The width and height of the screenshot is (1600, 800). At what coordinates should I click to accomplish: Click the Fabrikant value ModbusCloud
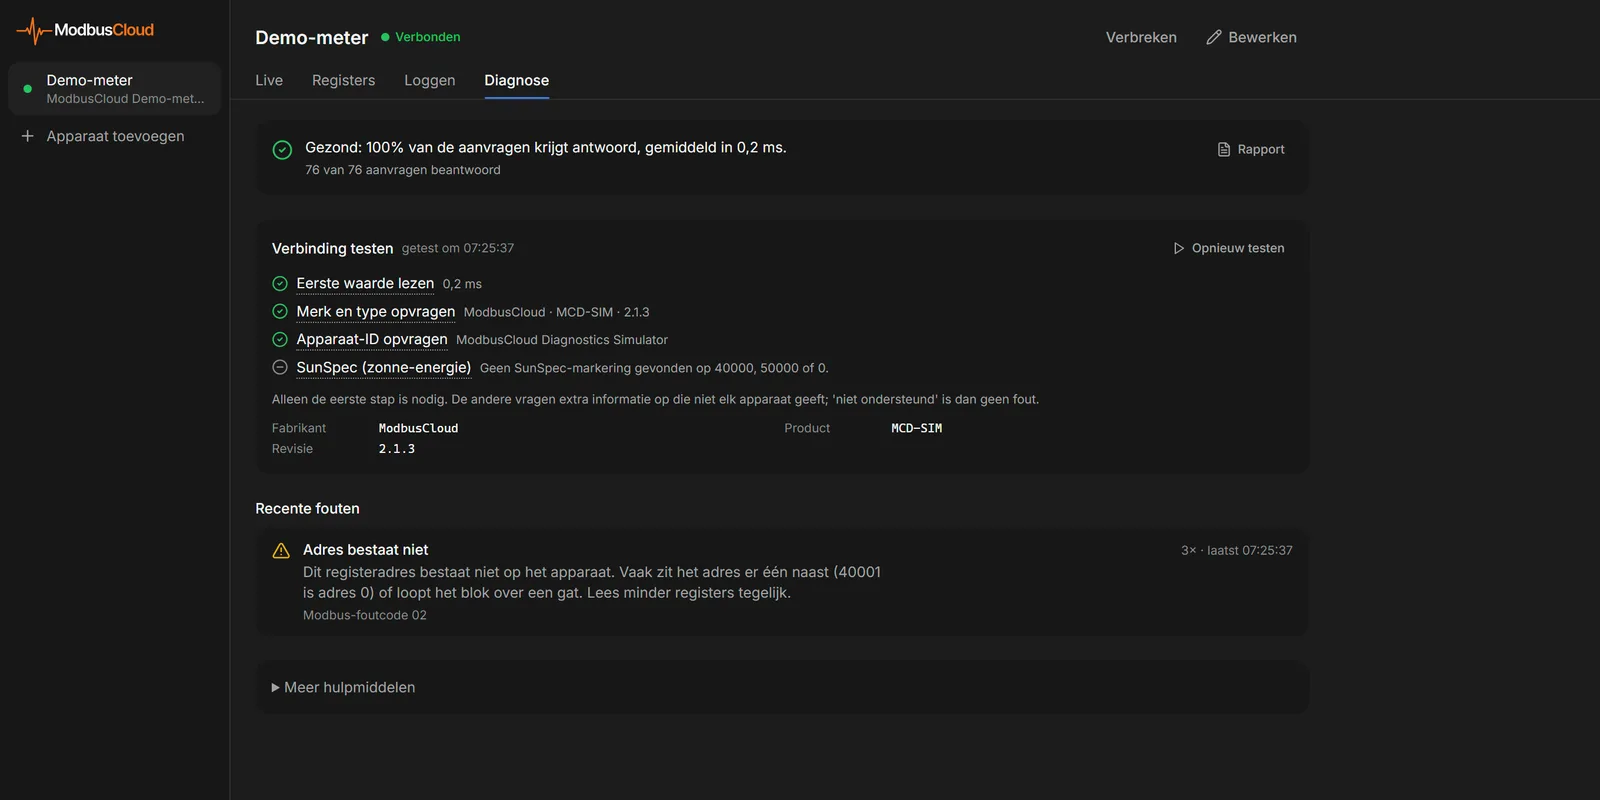[x=418, y=428]
